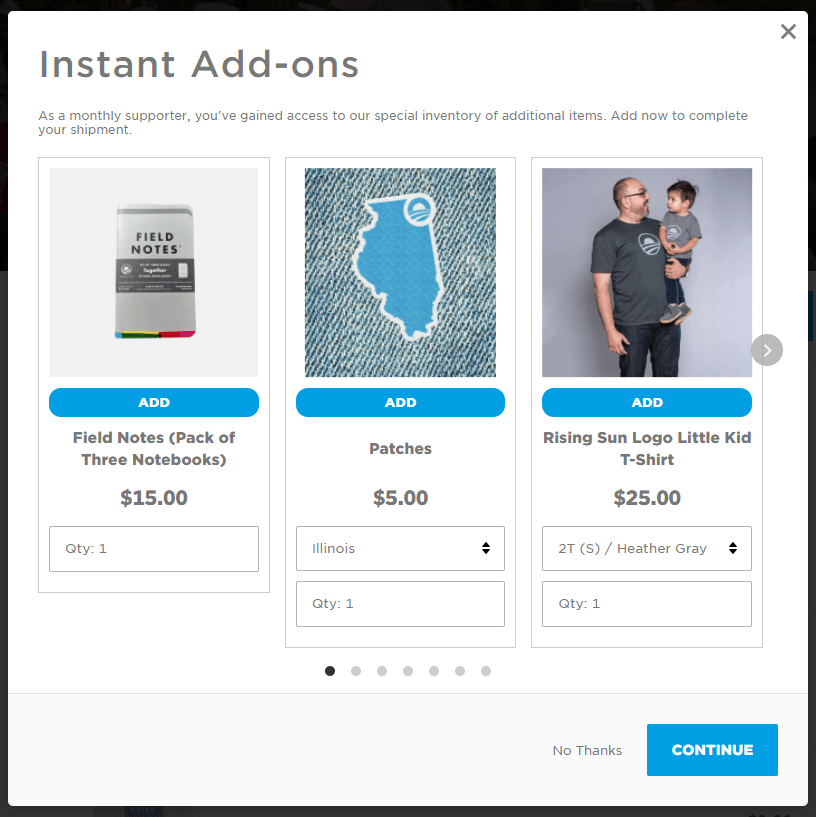Image resolution: width=816 pixels, height=817 pixels.
Task: Click the Continue button
Action: (712, 750)
